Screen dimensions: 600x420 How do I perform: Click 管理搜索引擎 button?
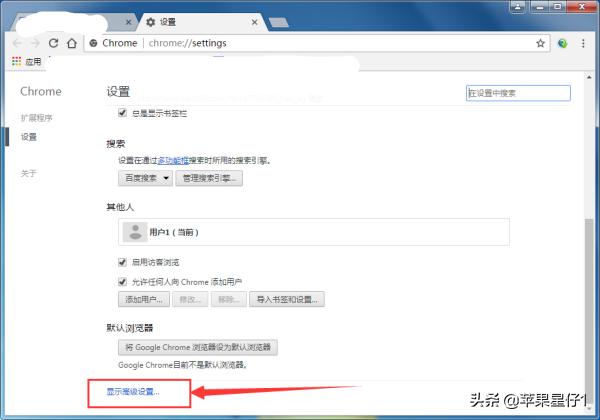pos(209,178)
